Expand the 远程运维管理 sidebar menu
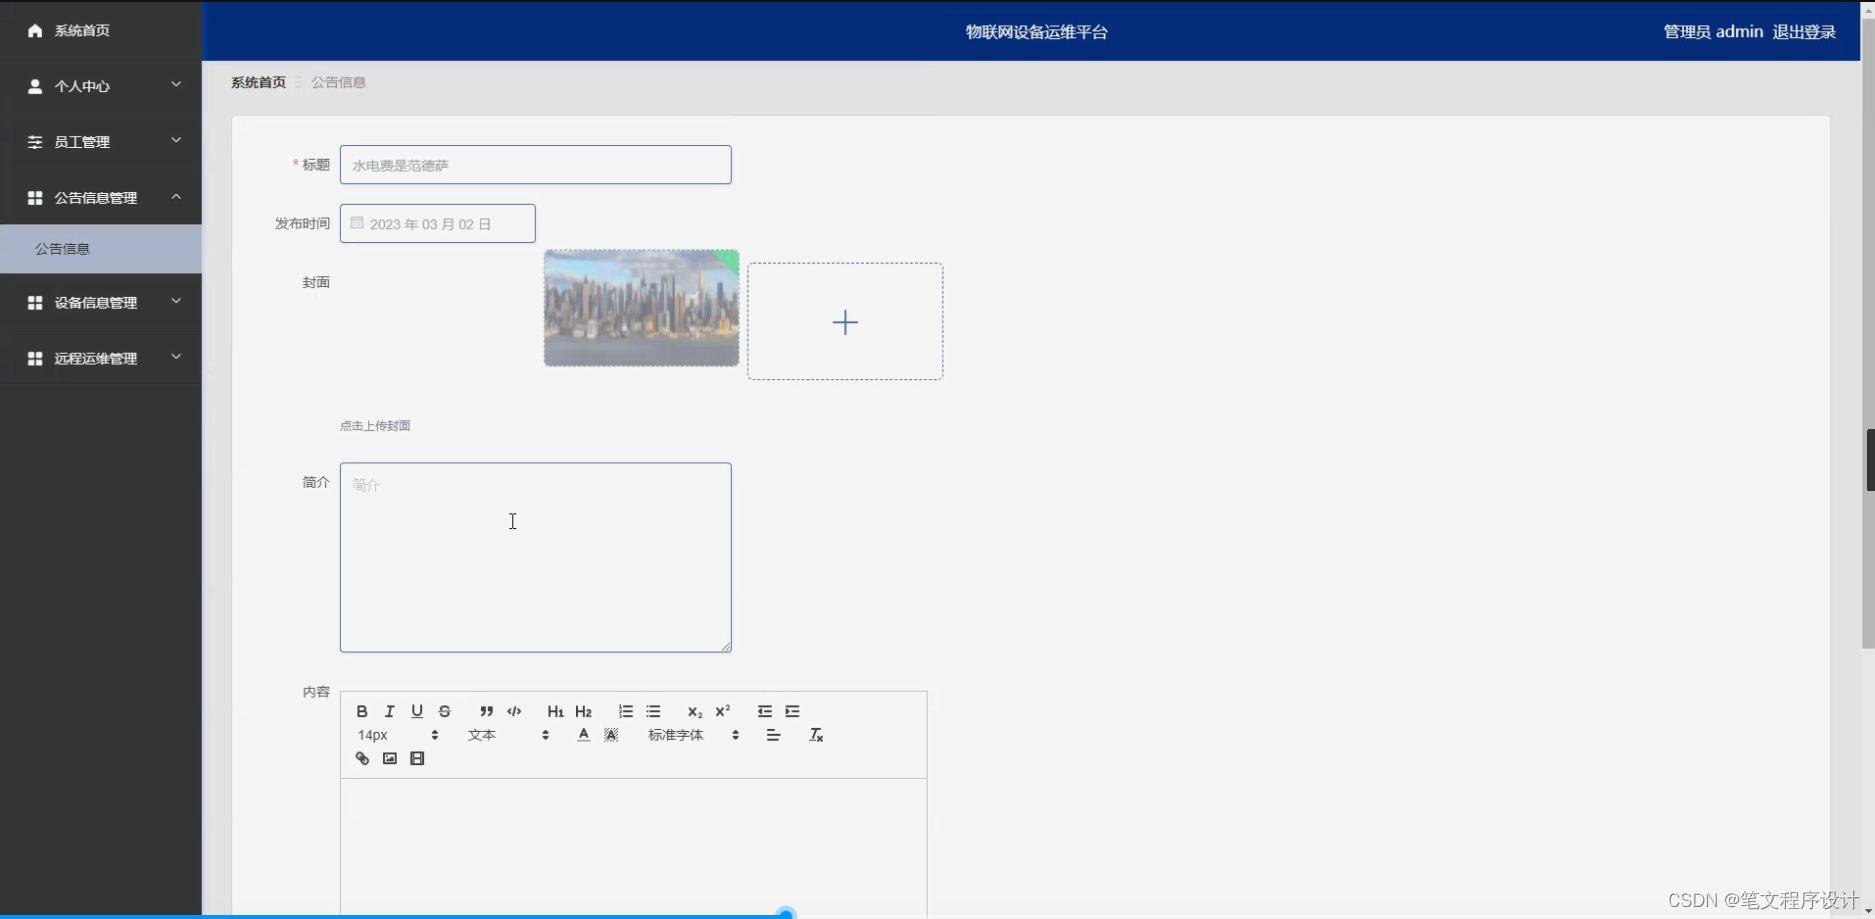1875x919 pixels. click(x=101, y=358)
